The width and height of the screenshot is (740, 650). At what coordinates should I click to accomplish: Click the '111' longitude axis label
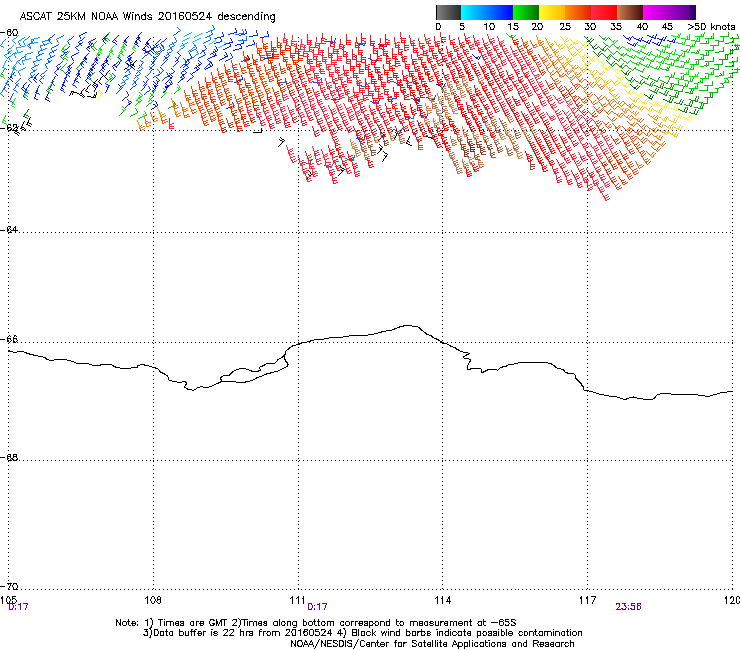click(298, 599)
